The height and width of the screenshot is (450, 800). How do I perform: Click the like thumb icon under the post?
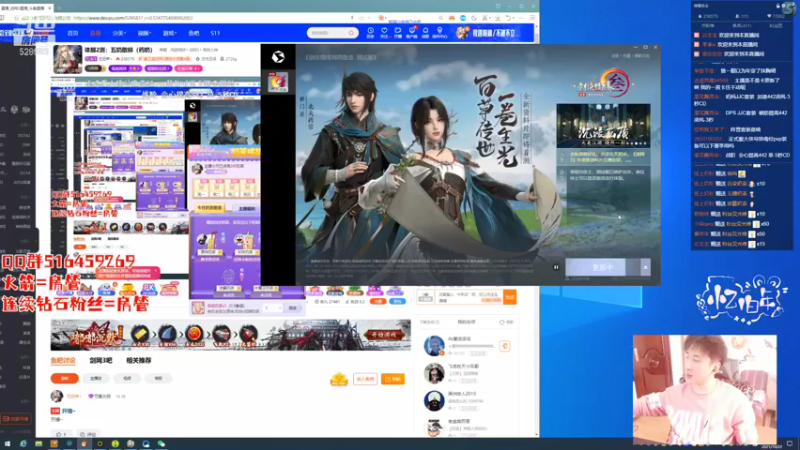point(61,434)
